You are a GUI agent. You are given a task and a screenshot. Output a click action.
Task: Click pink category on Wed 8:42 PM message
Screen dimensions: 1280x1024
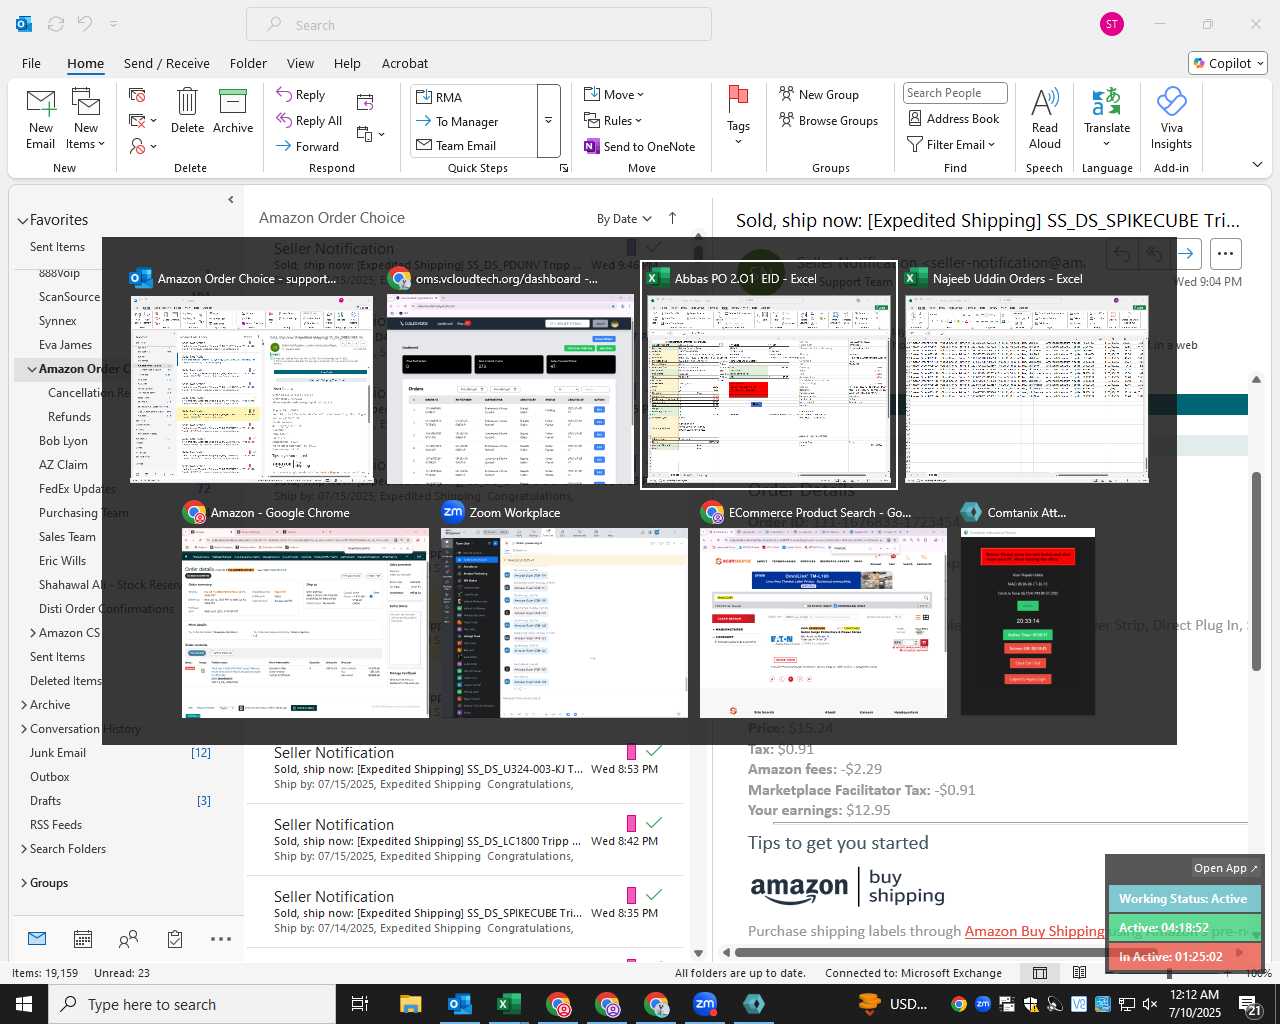coord(631,823)
